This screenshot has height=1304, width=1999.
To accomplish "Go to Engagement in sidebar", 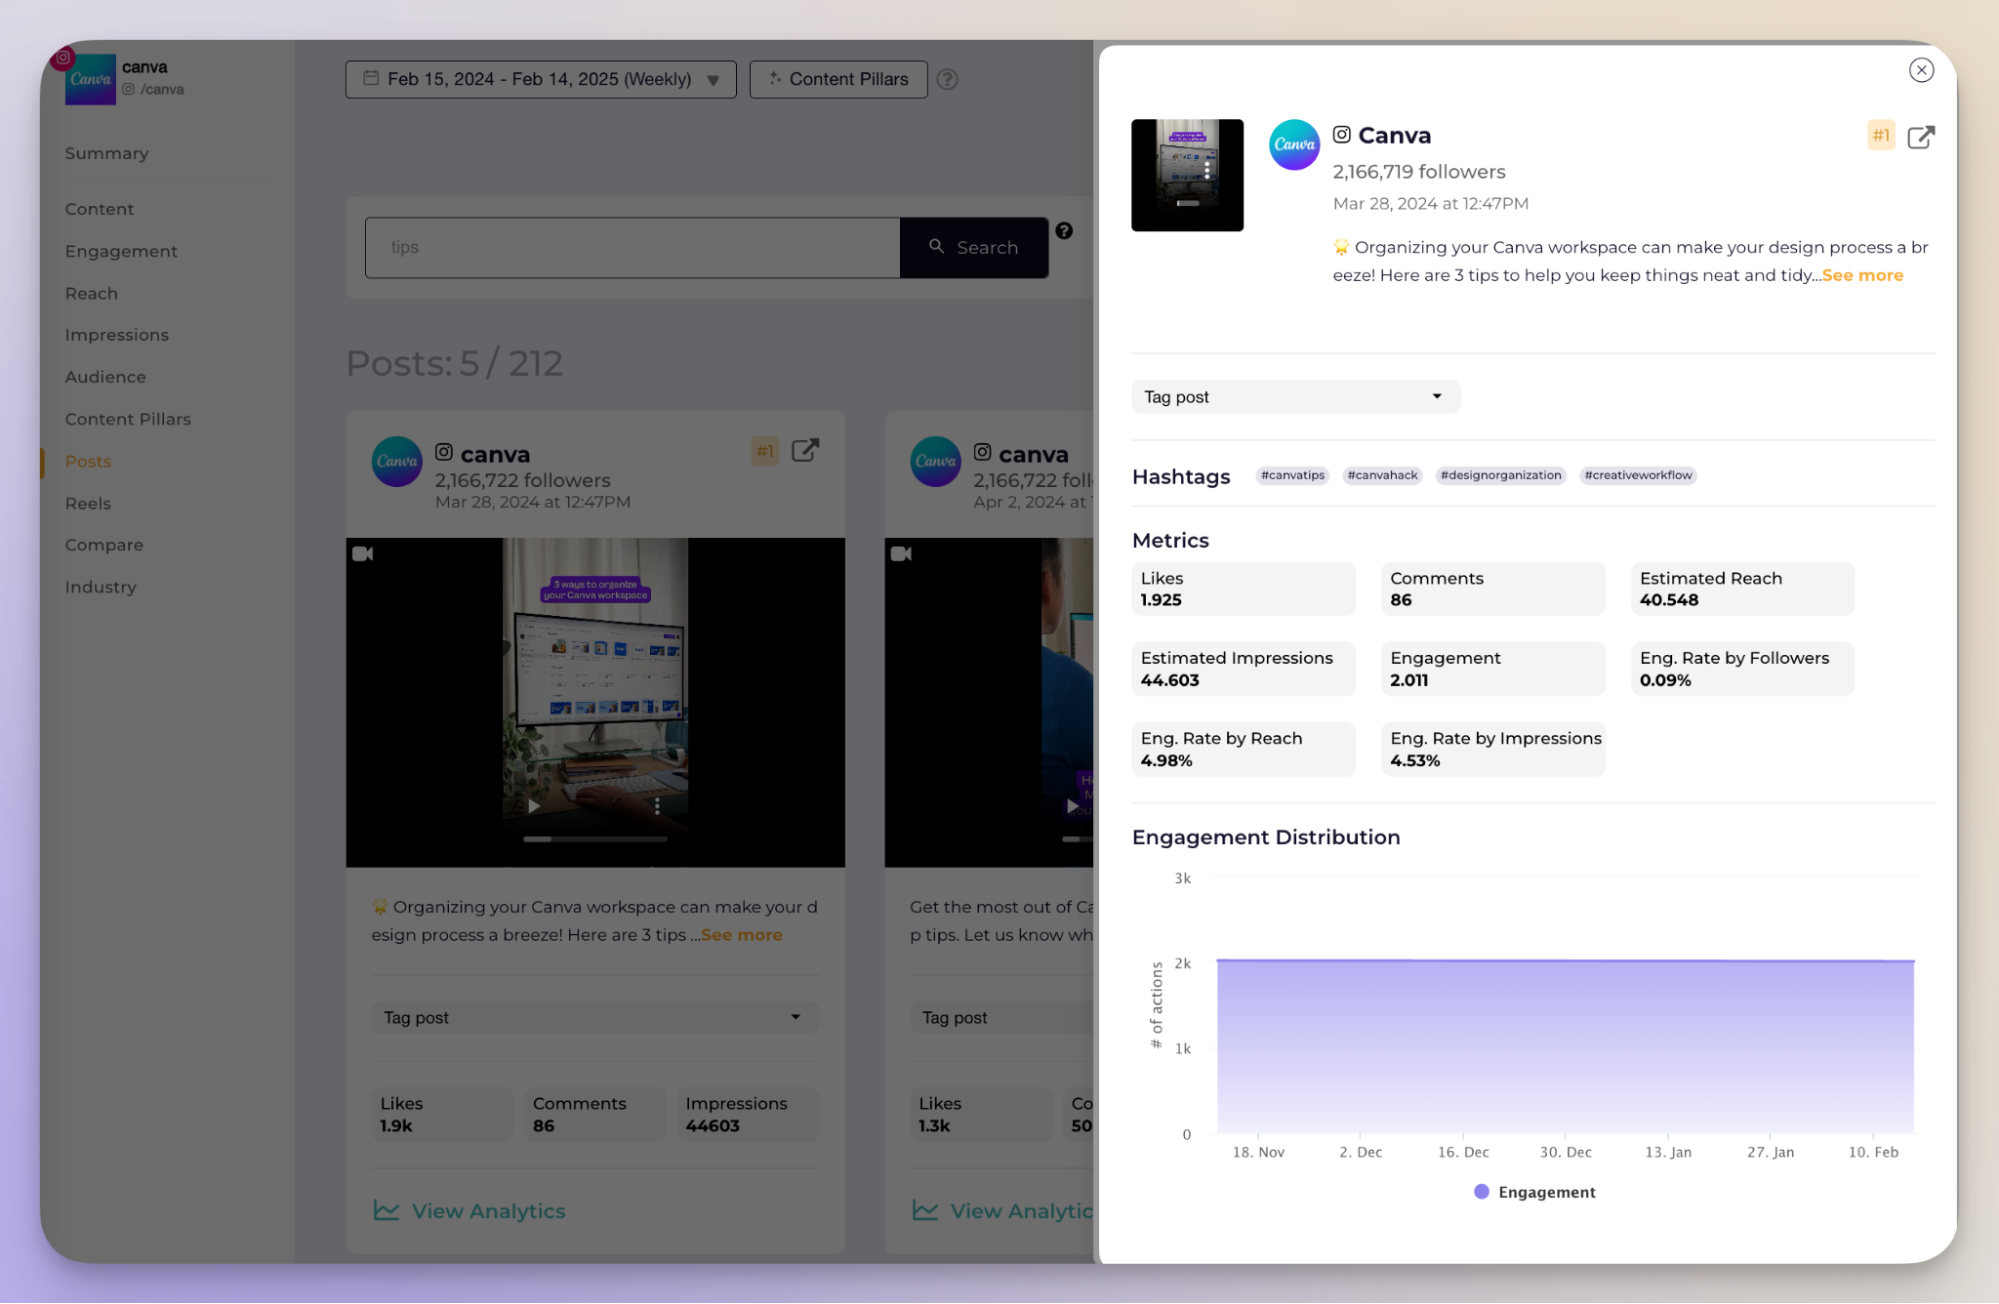I will (121, 251).
